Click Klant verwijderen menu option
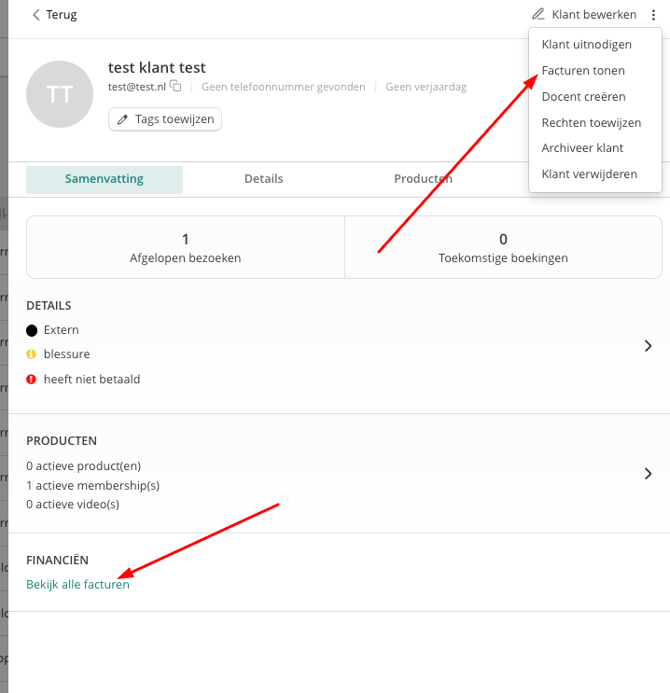Screen dimensions: 670x693 pyautogui.click(x=589, y=174)
